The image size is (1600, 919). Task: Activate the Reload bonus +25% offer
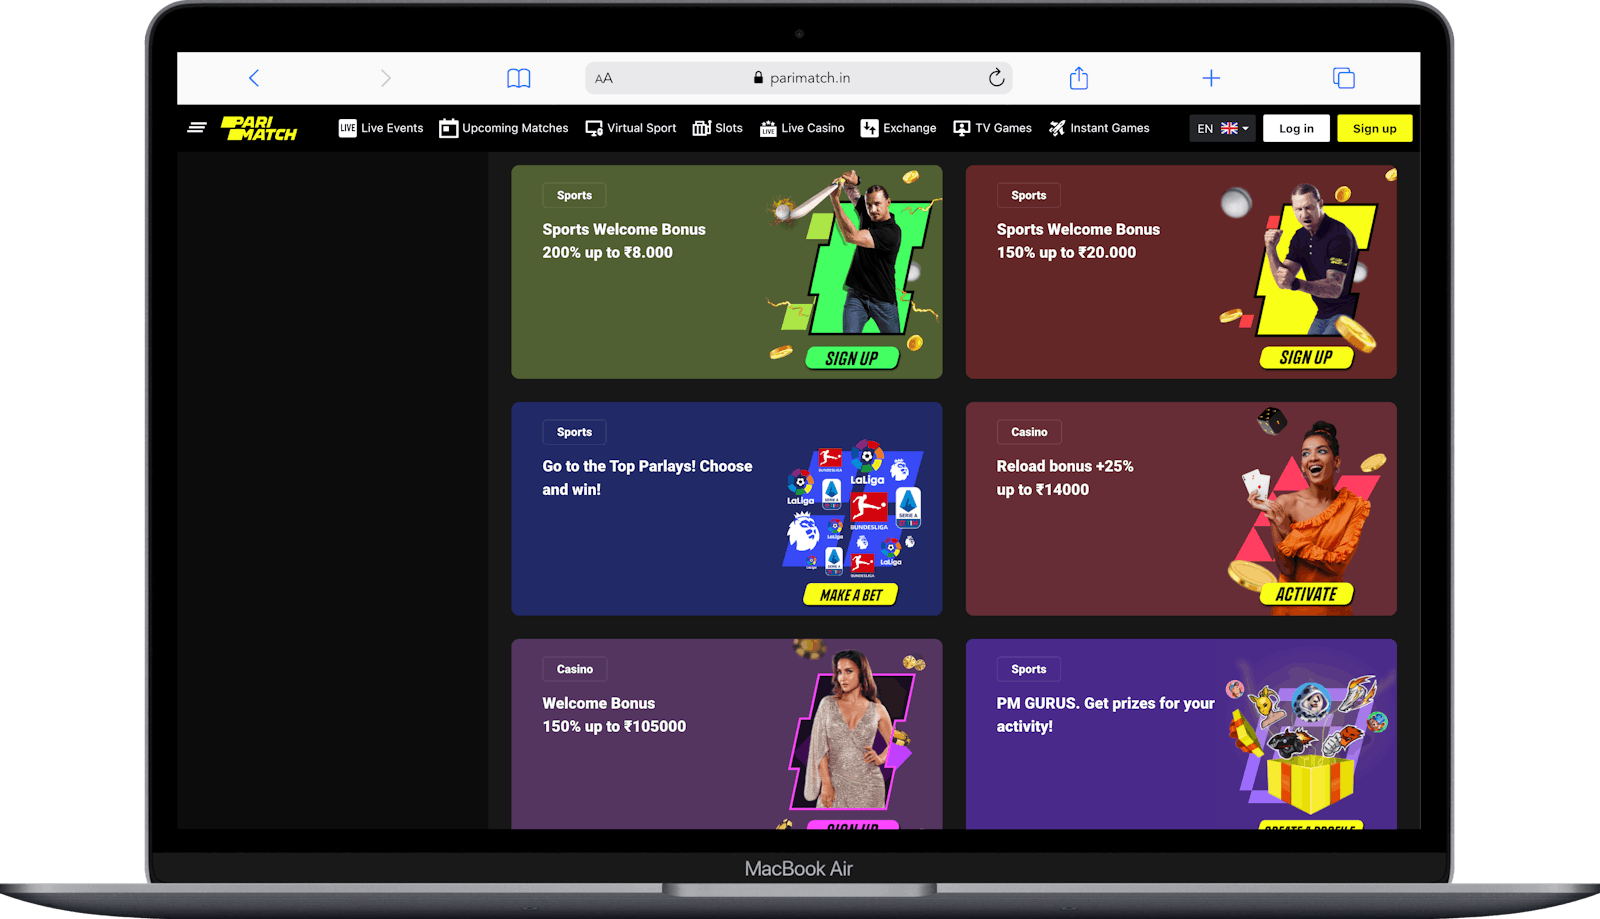coord(1305,594)
